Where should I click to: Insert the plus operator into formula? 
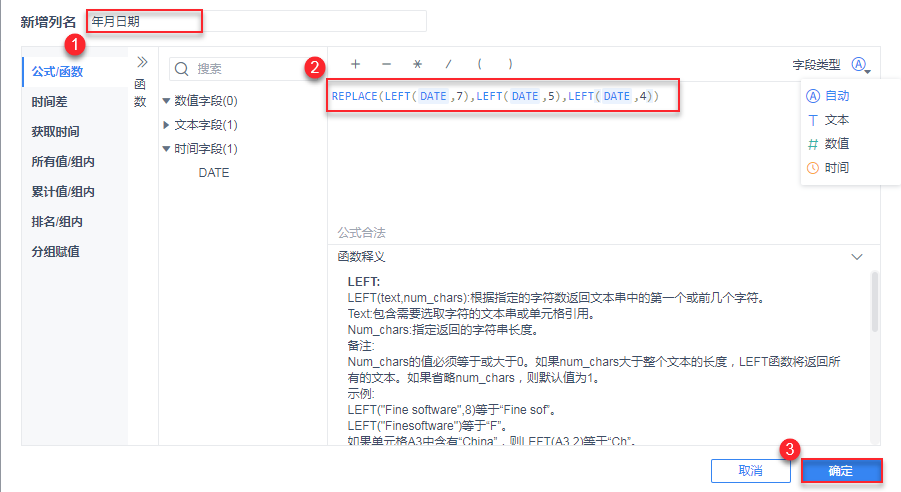click(x=356, y=64)
